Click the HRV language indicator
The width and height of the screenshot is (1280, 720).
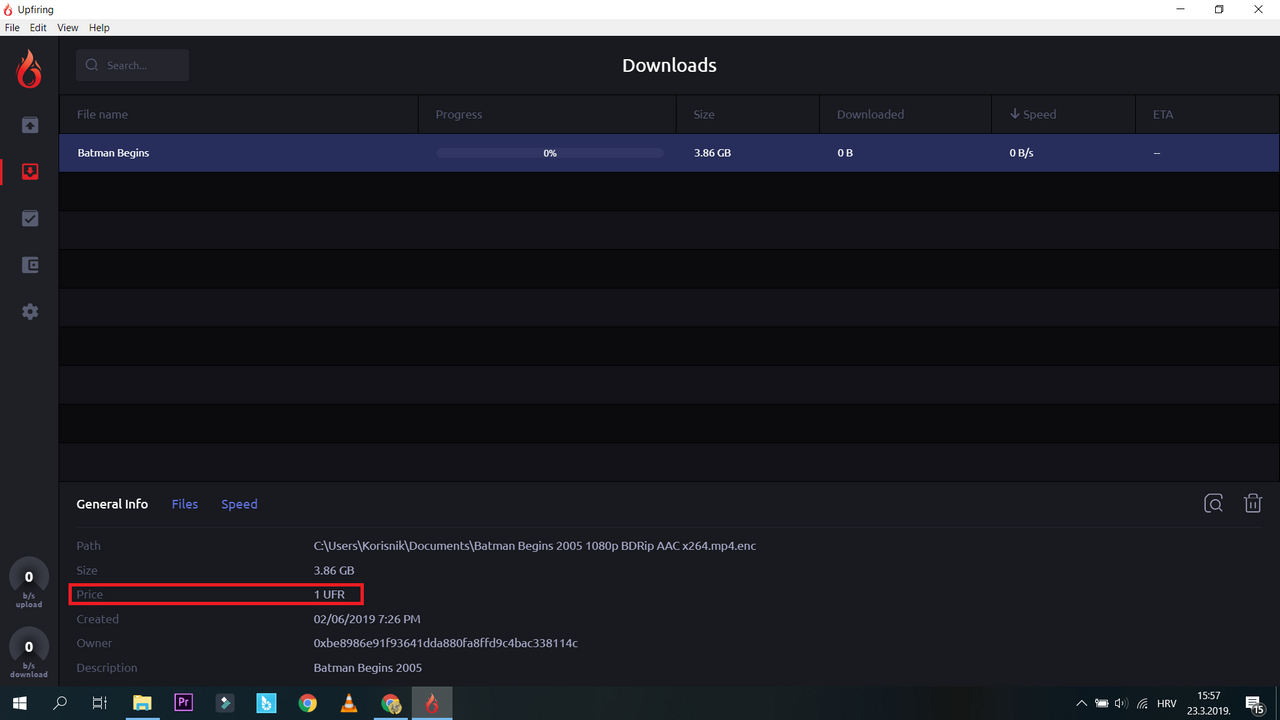point(1166,703)
